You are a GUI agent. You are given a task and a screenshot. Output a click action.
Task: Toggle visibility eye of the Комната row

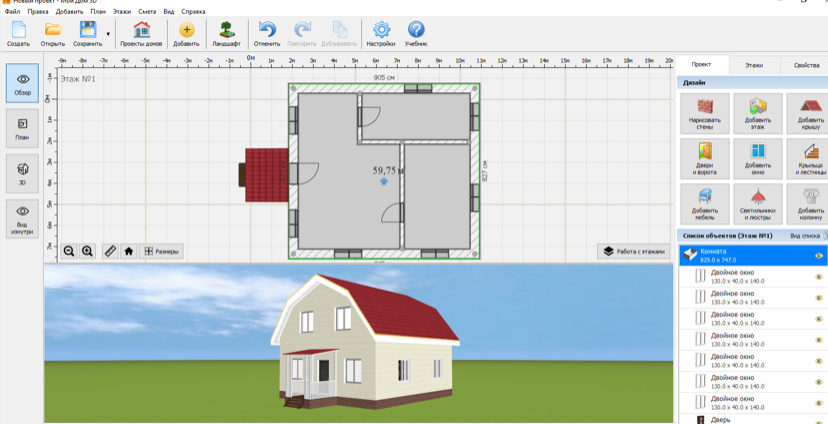click(x=819, y=256)
